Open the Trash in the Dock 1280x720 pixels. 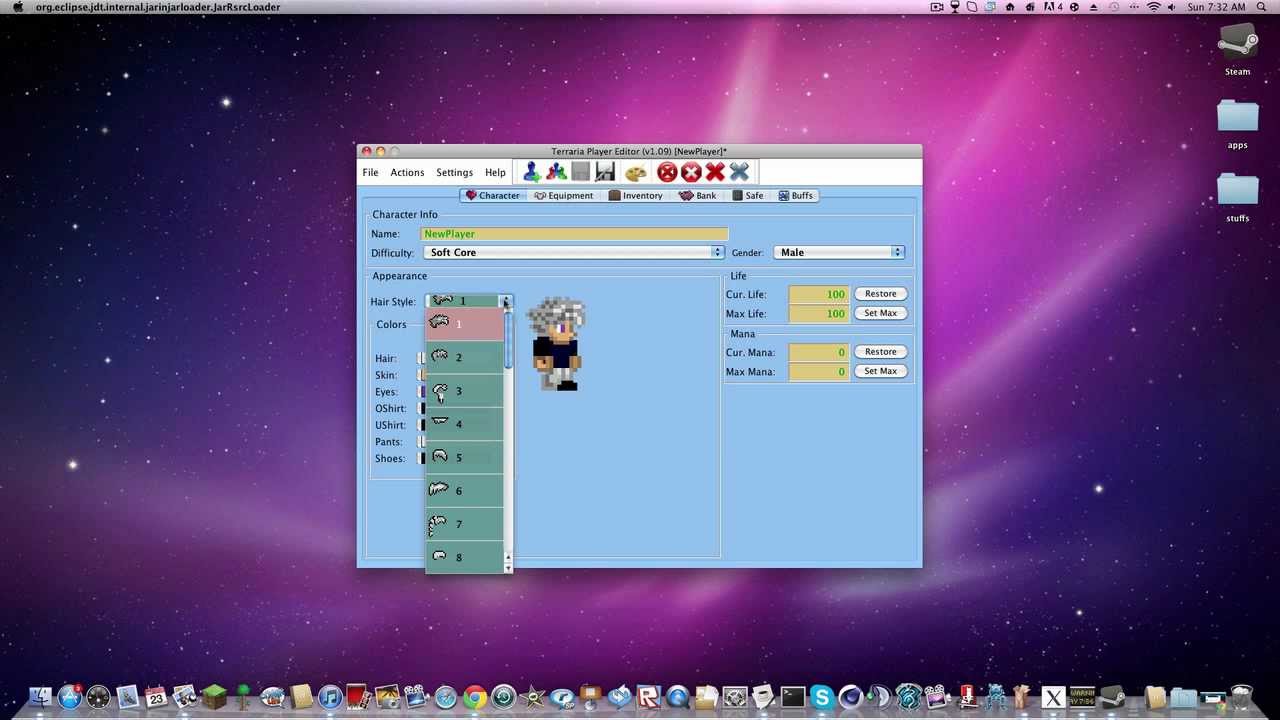(x=1242, y=696)
